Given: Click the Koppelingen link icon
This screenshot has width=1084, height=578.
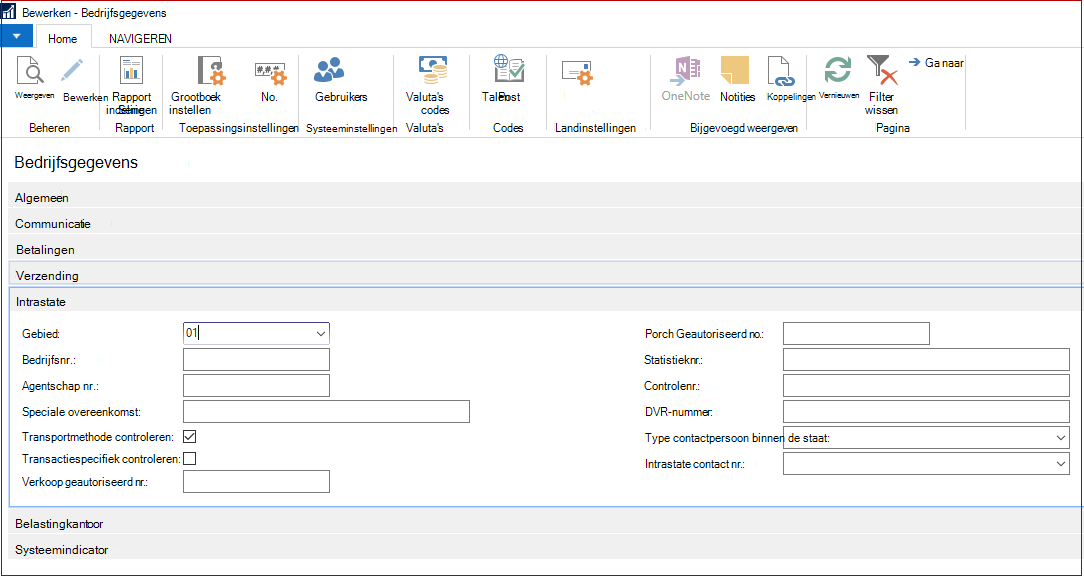Looking at the screenshot, I should [783, 71].
